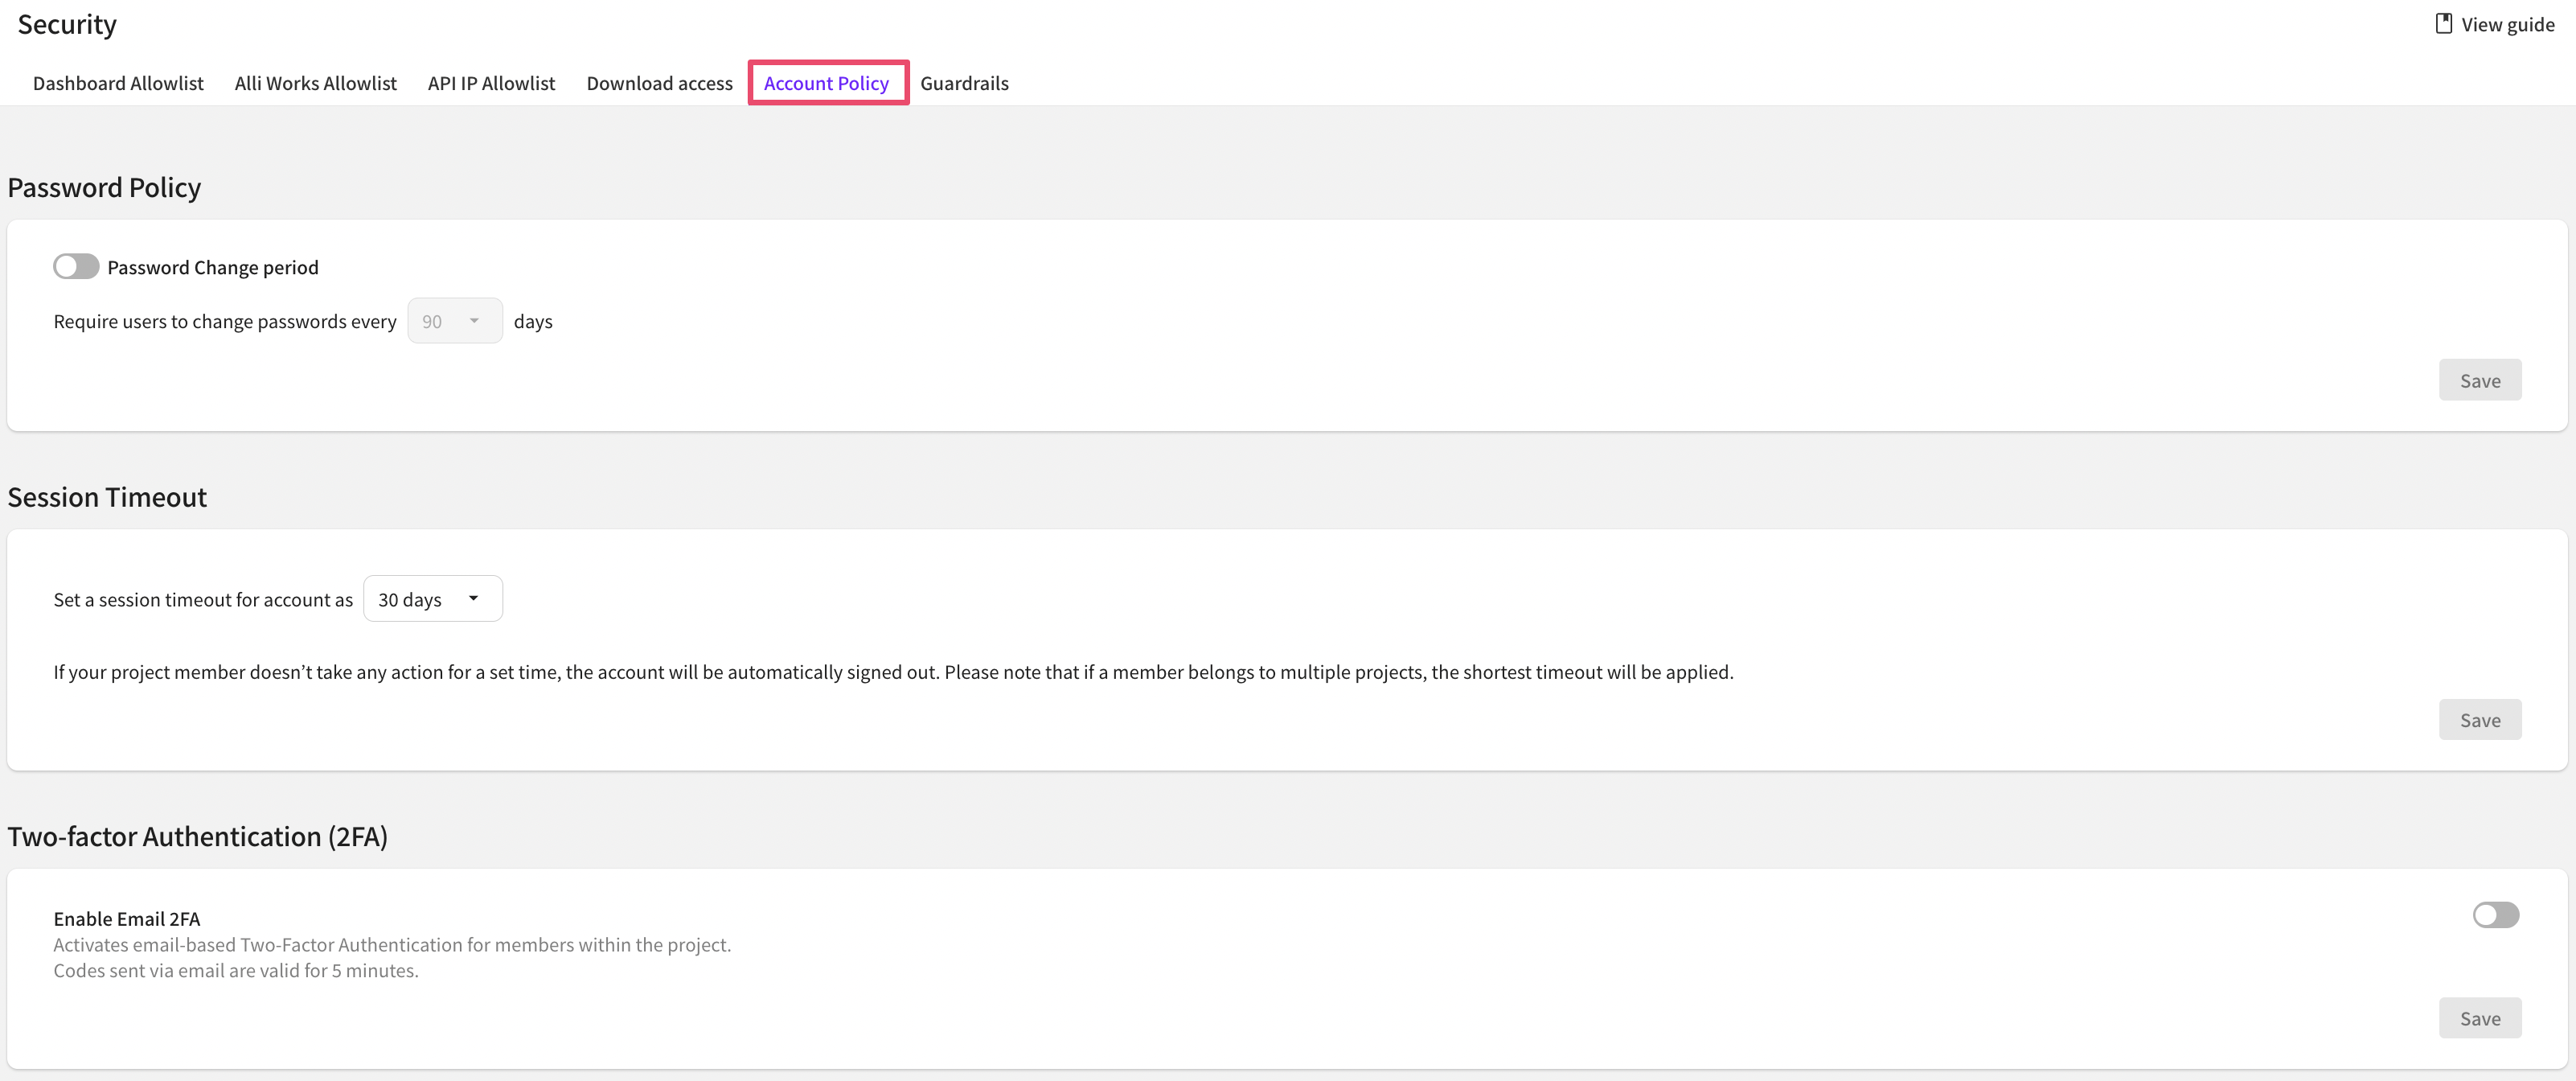This screenshot has width=2576, height=1081.
Task: Click the Enable Email 2FA label
Action: tap(127, 918)
